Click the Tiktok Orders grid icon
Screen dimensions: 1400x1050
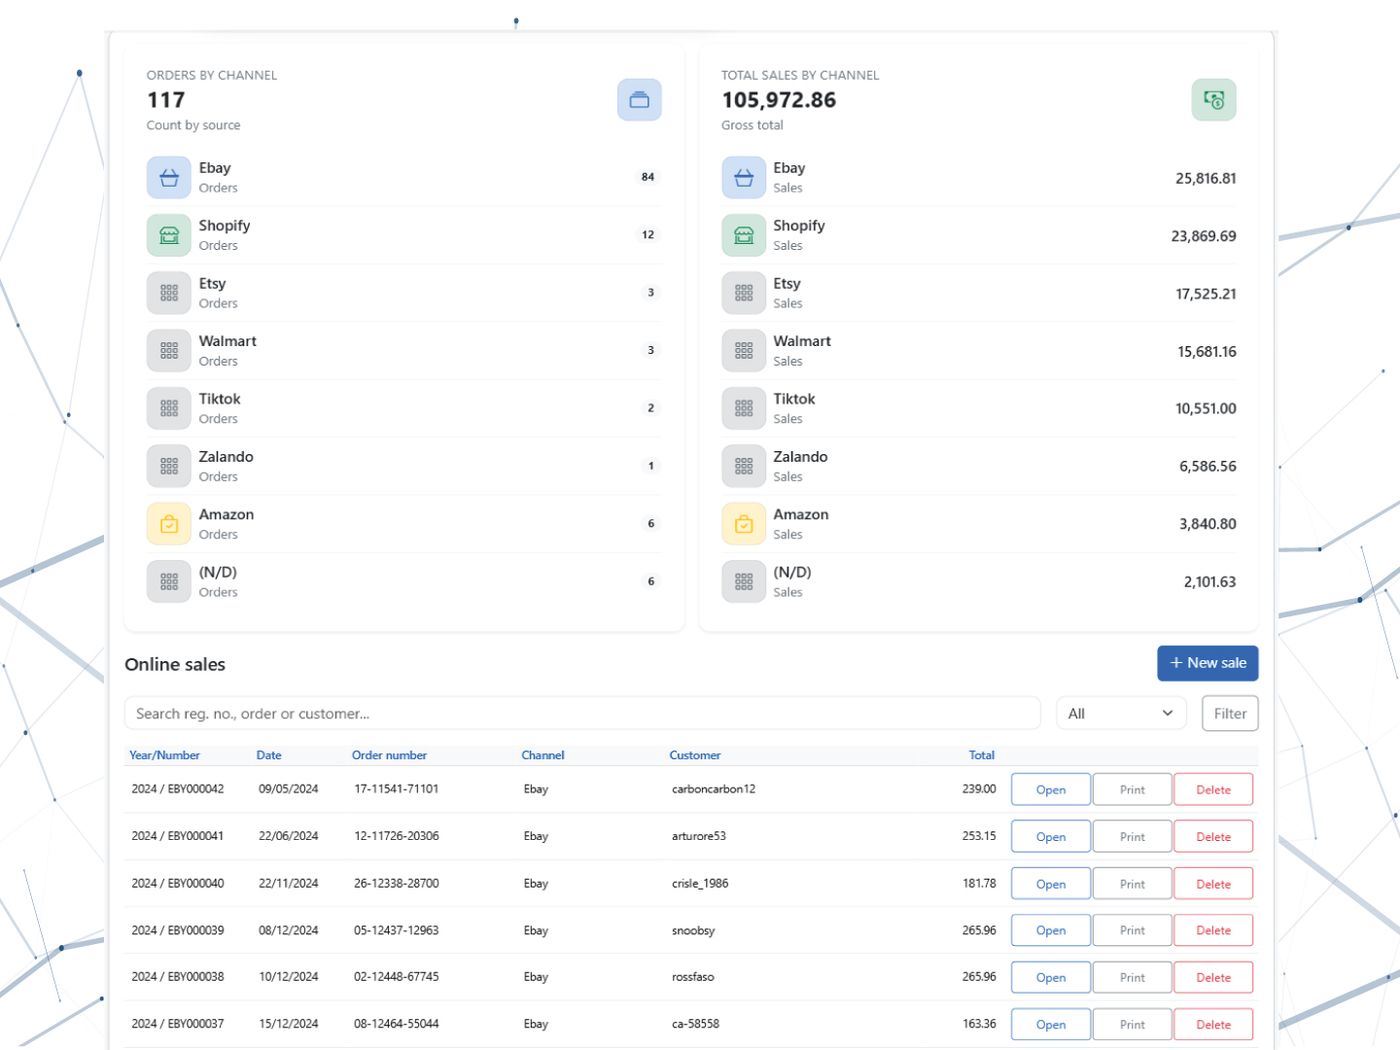(169, 408)
